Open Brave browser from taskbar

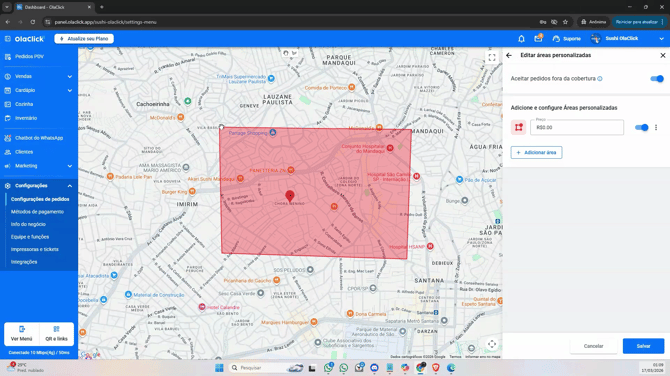(435, 368)
